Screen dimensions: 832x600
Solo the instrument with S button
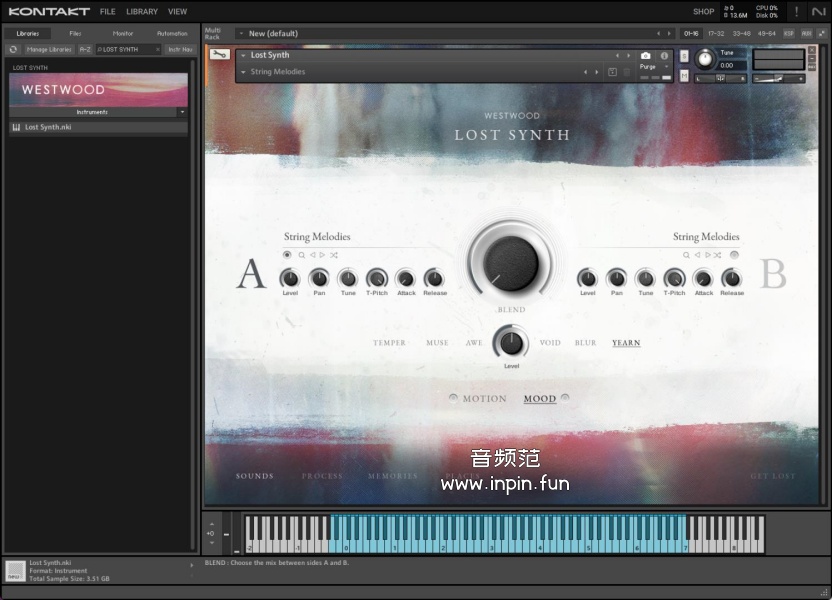tap(684, 56)
